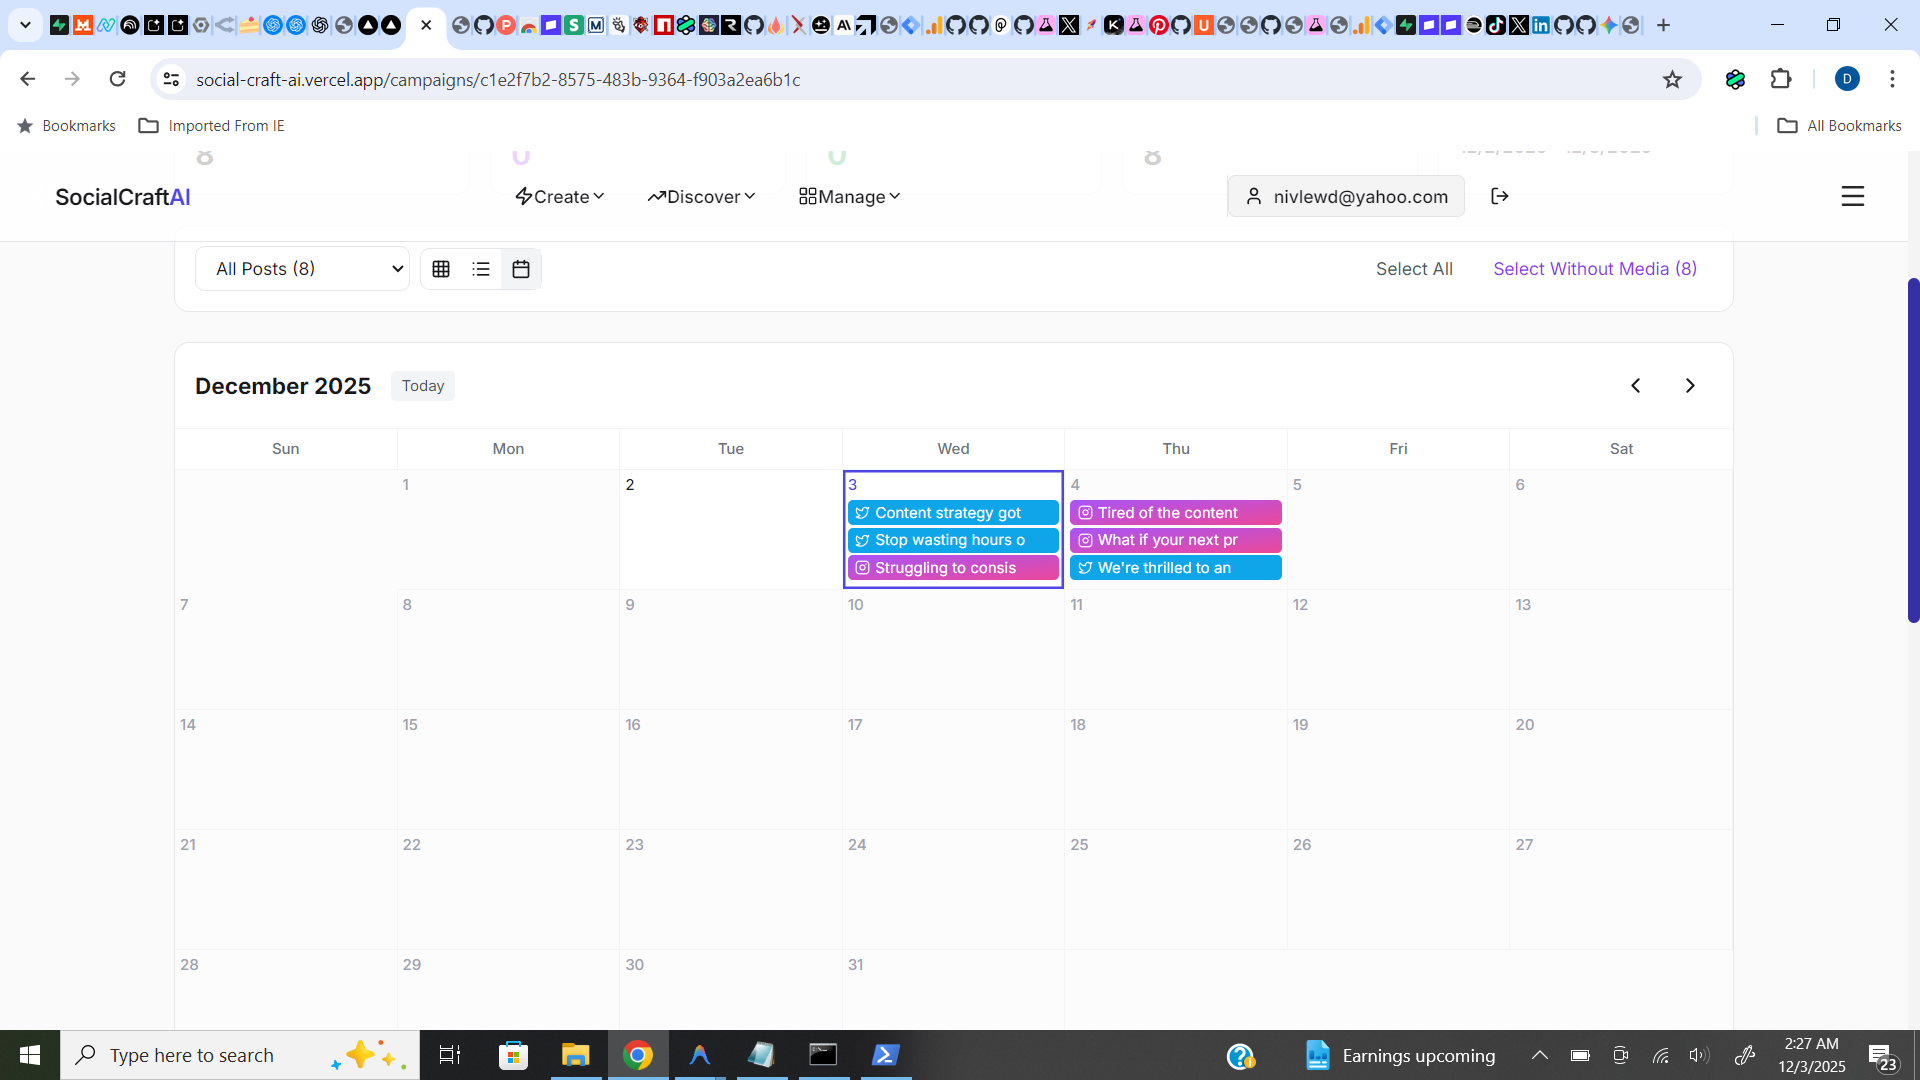The width and height of the screenshot is (1920, 1080).
Task: Click the nivlewd@yahoo.com account button
Action: click(1346, 197)
